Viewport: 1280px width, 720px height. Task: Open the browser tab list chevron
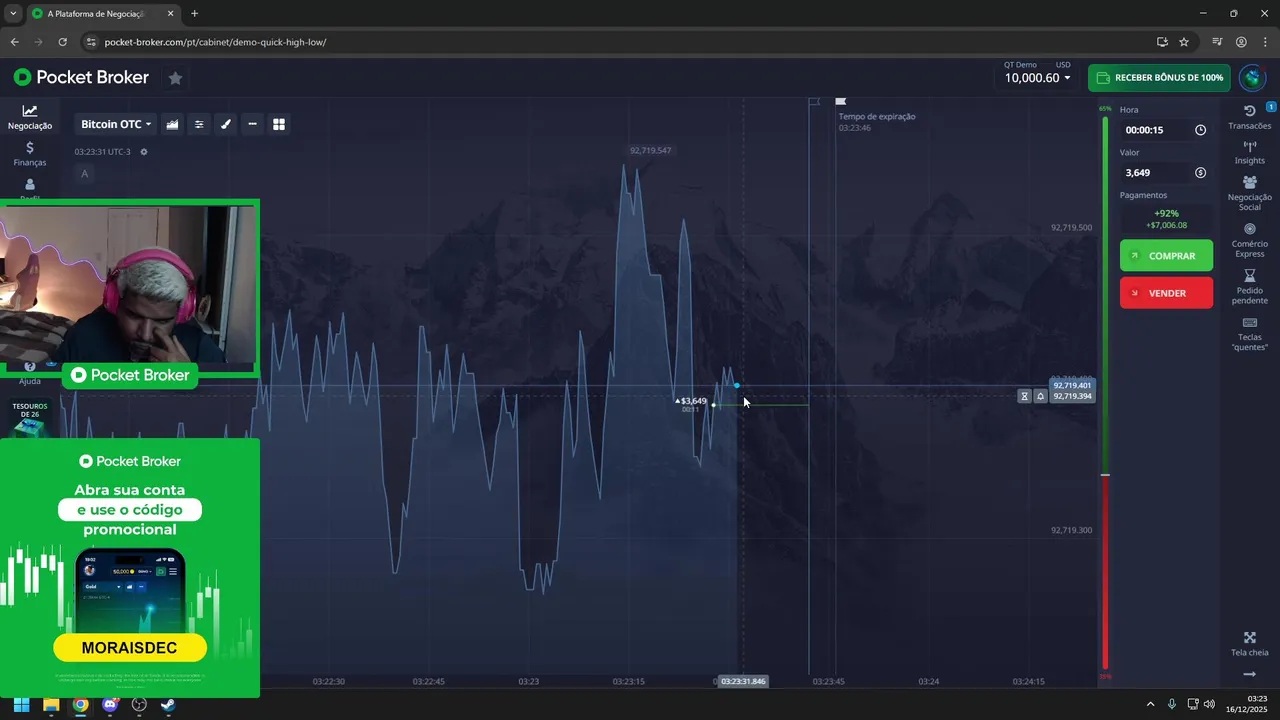(x=13, y=14)
